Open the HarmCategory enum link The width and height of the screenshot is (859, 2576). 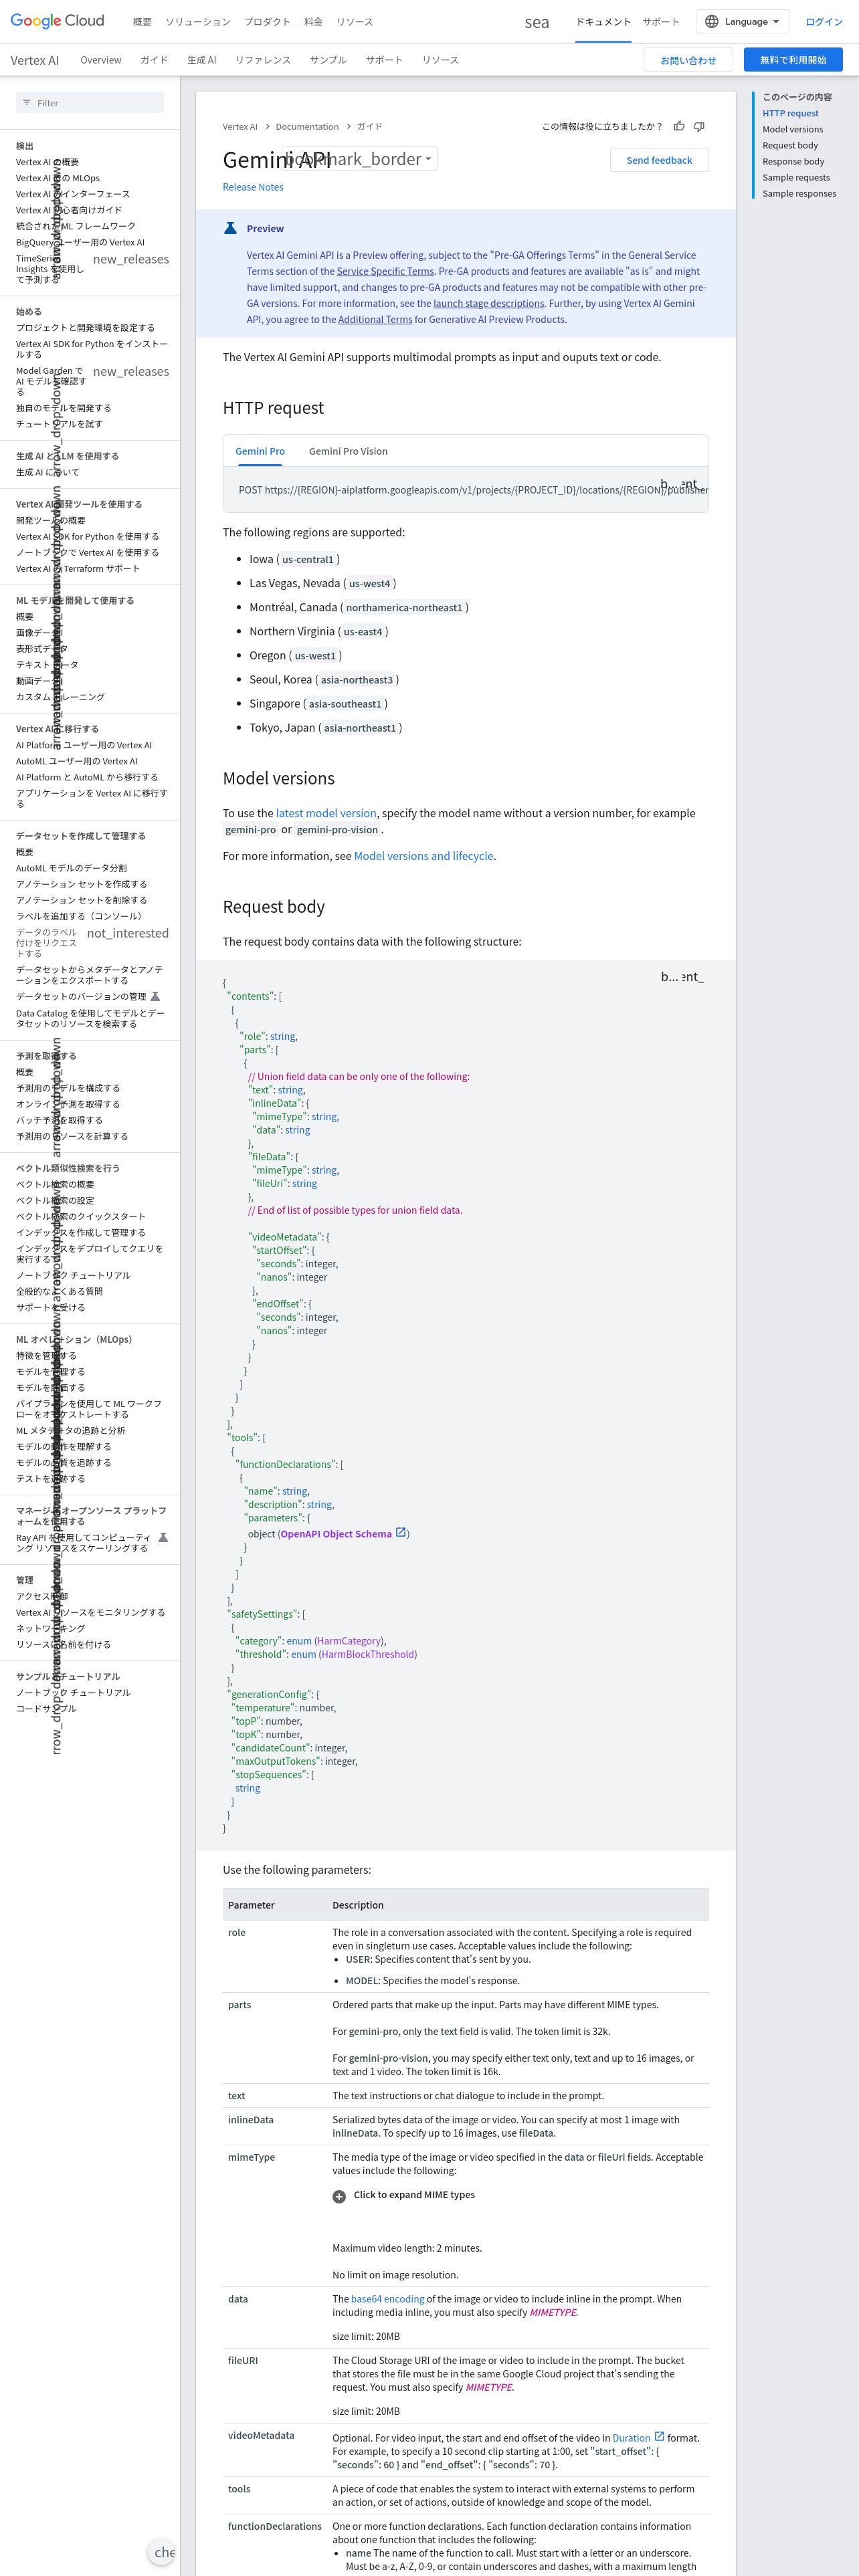[x=349, y=1641]
